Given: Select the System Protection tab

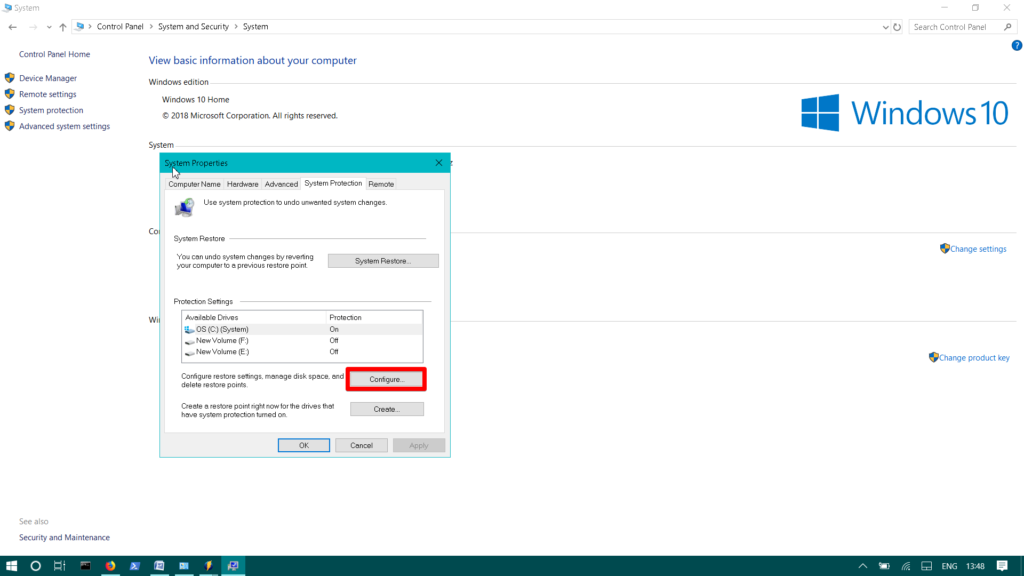Looking at the screenshot, I should click(x=333, y=184).
